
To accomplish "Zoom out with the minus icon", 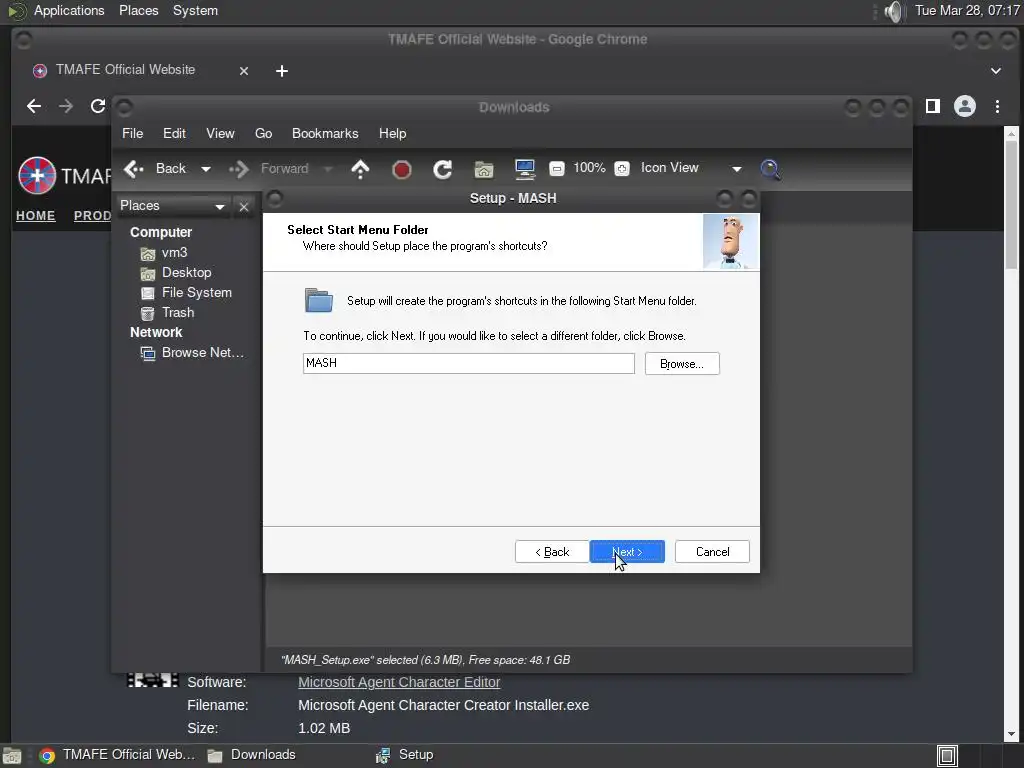I will [556, 168].
